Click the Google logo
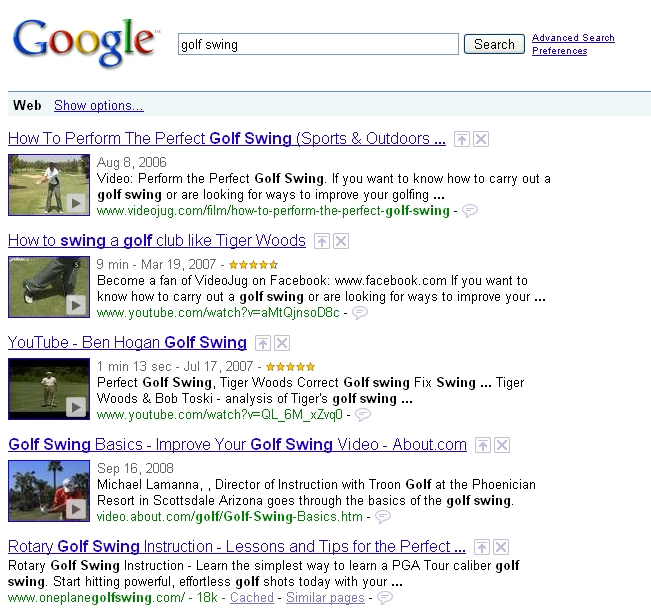651x610 pixels. pos(84,43)
